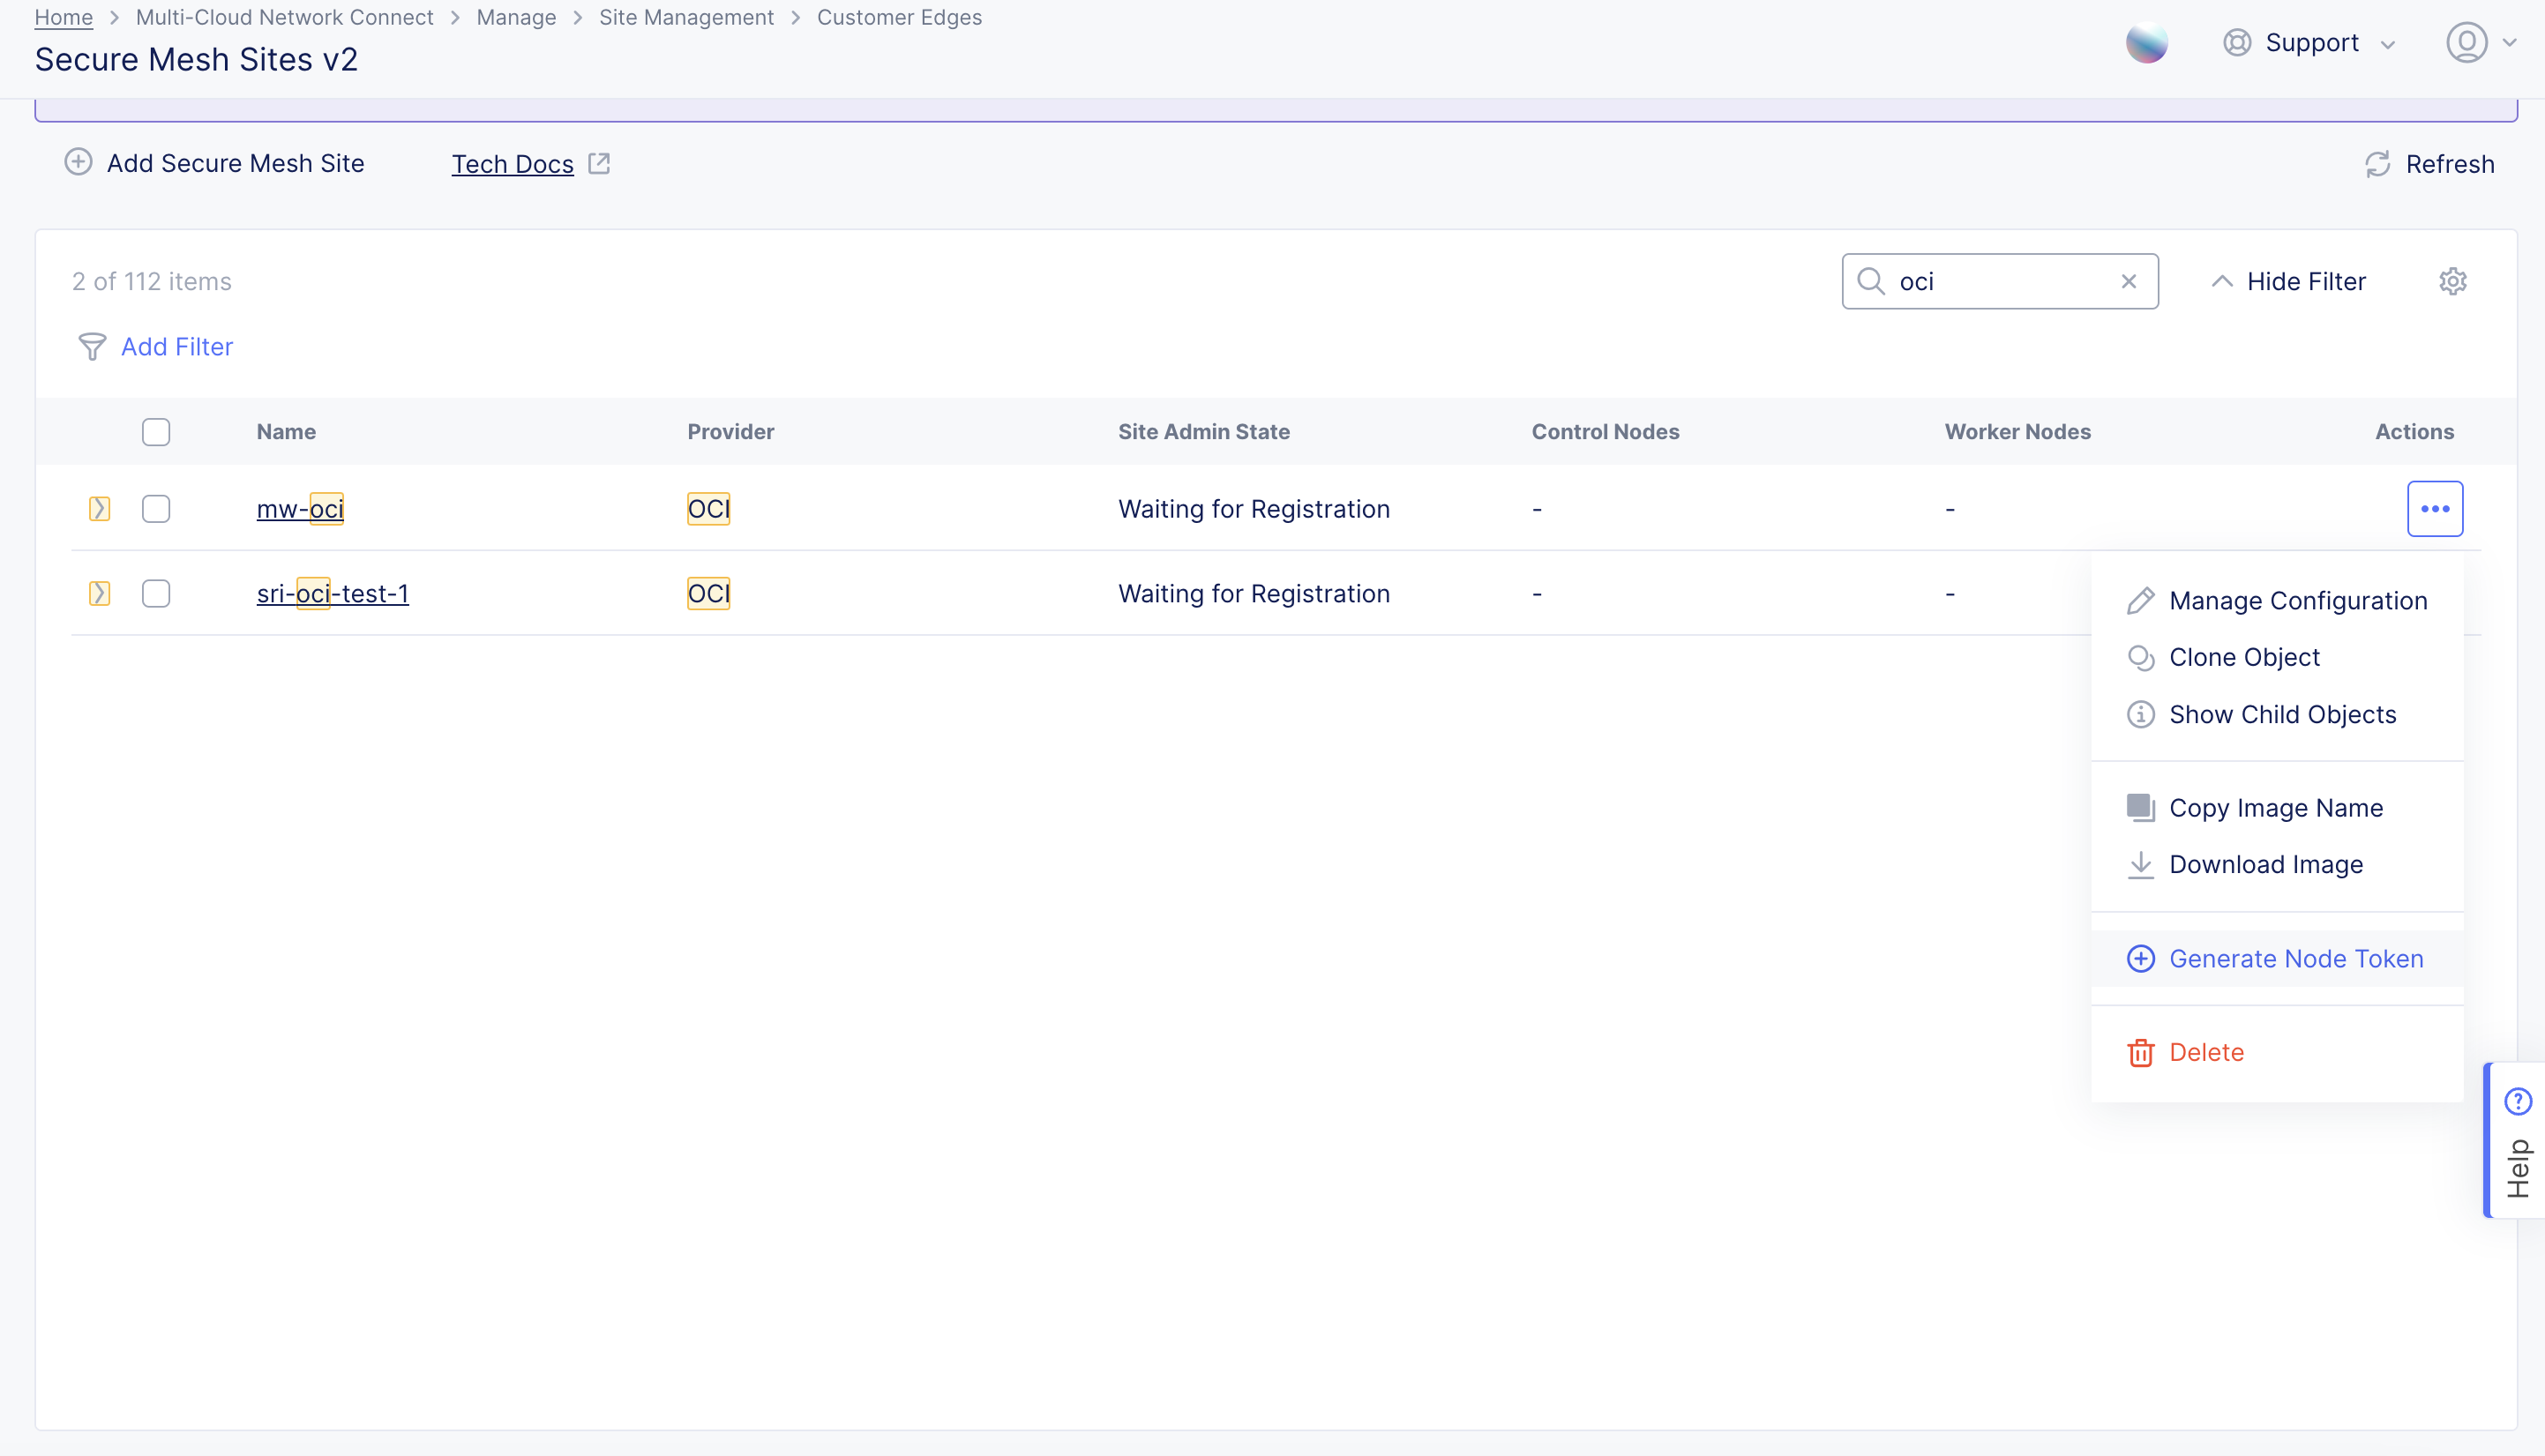Click into the oci search field
This screenshot has height=1456, width=2545.
[x=1995, y=282]
